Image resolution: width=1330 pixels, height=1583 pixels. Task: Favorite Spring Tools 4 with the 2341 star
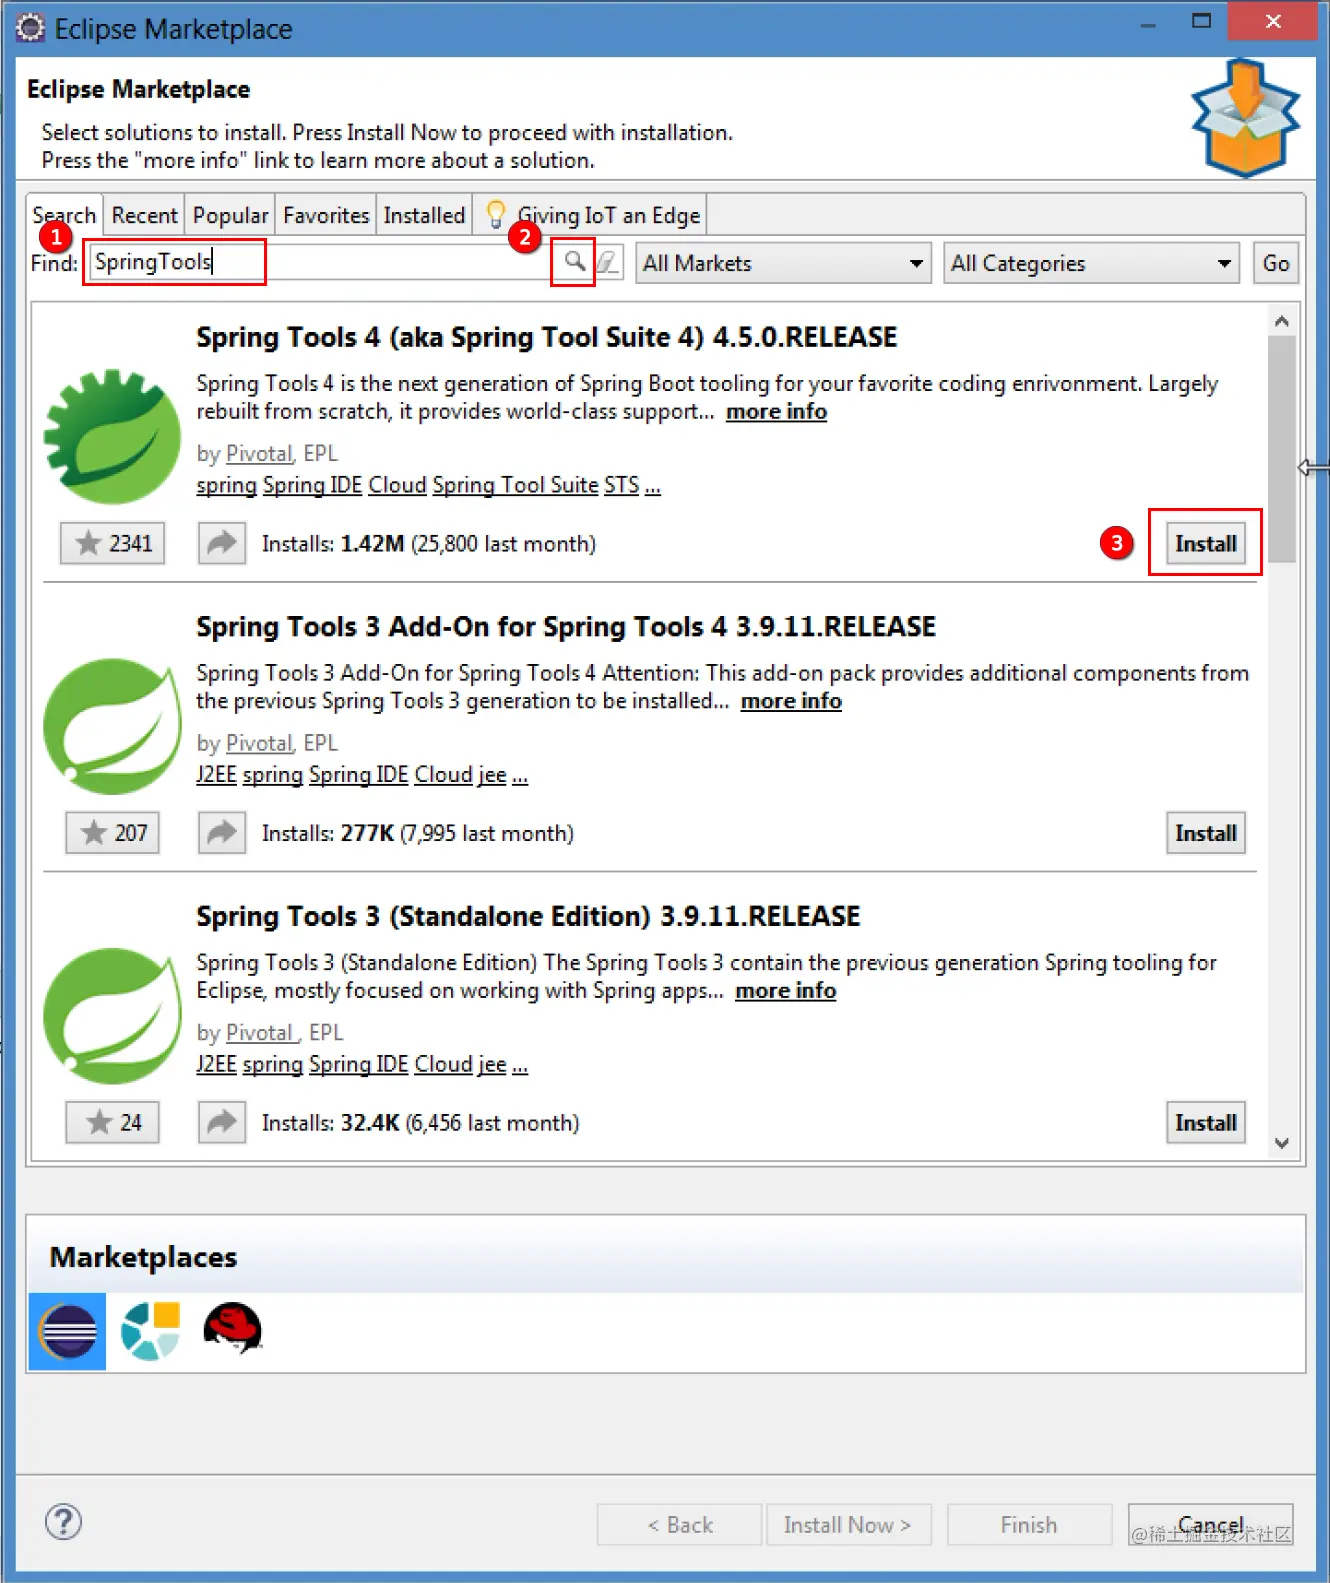(112, 543)
